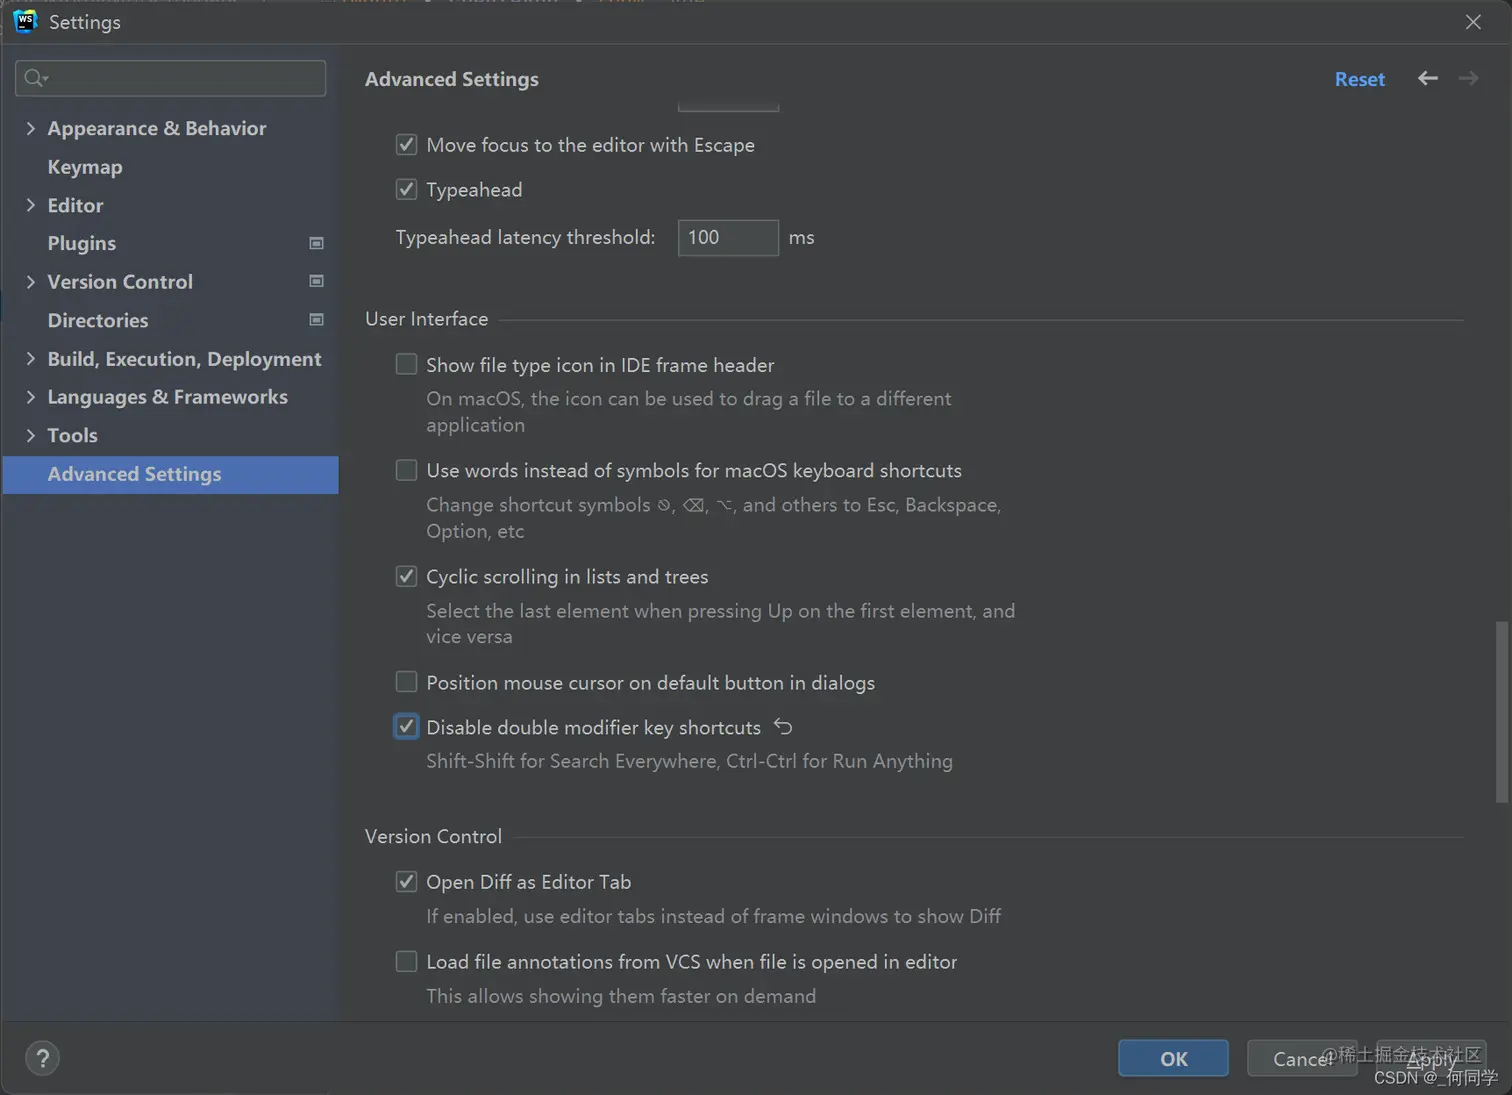Toggle Position mouse cursor on default button
The width and height of the screenshot is (1512, 1095).
[x=406, y=682]
